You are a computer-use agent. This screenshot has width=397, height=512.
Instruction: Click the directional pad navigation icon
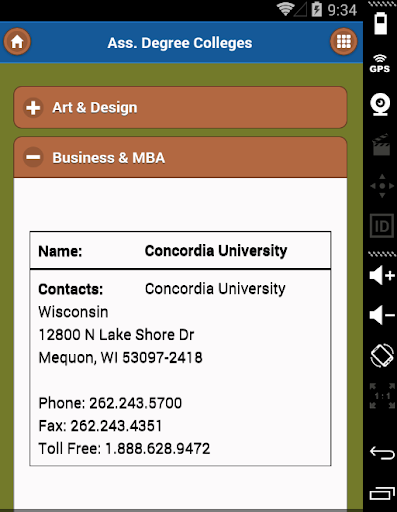click(382, 186)
